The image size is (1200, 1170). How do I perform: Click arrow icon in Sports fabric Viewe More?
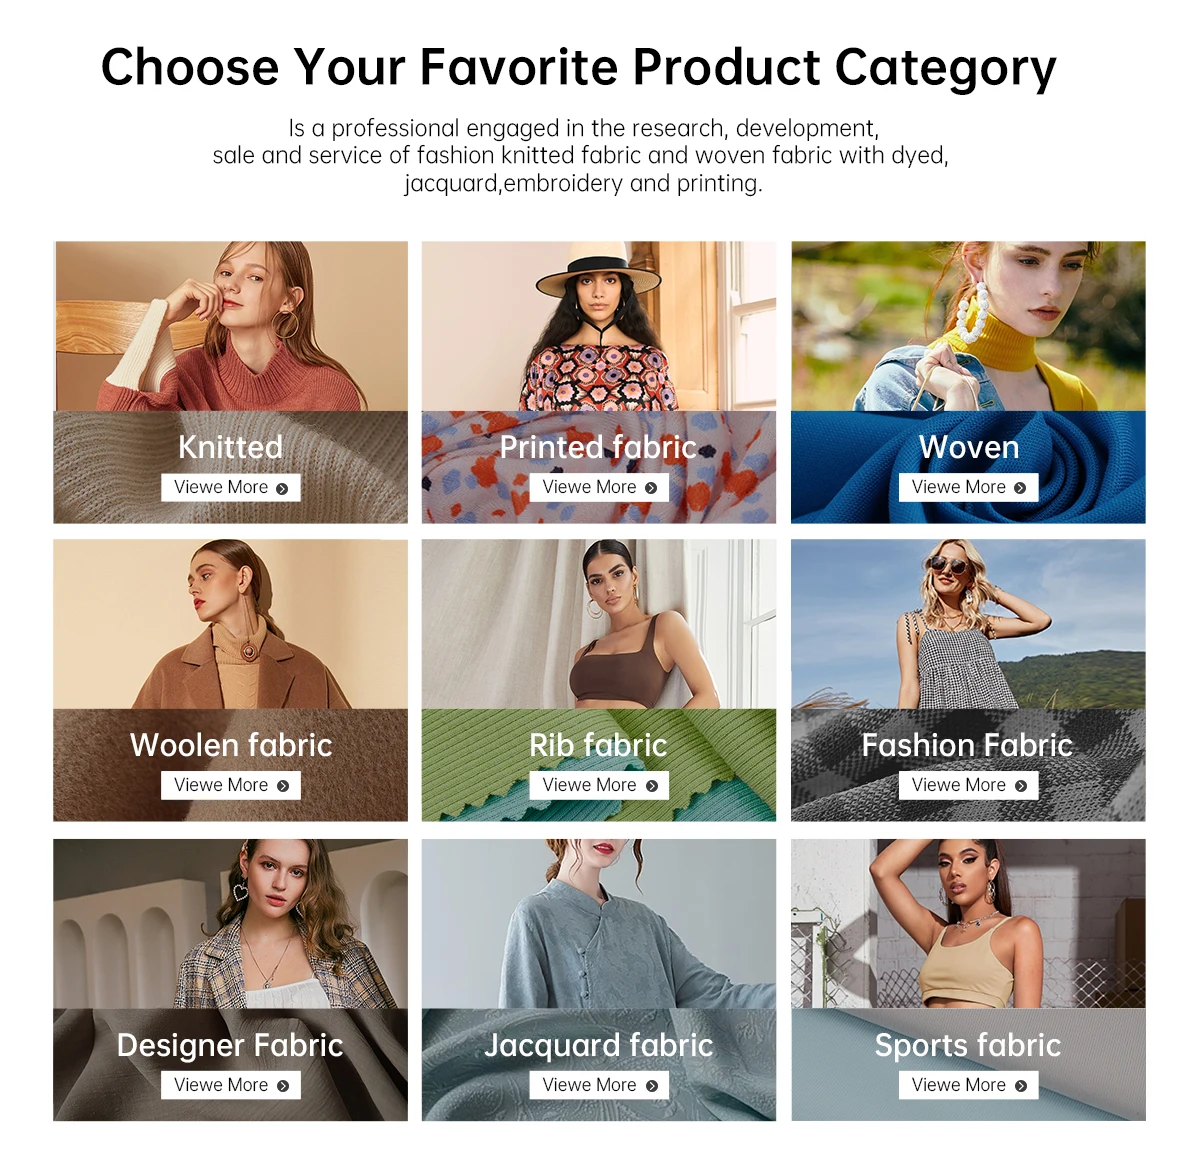click(1021, 1086)
